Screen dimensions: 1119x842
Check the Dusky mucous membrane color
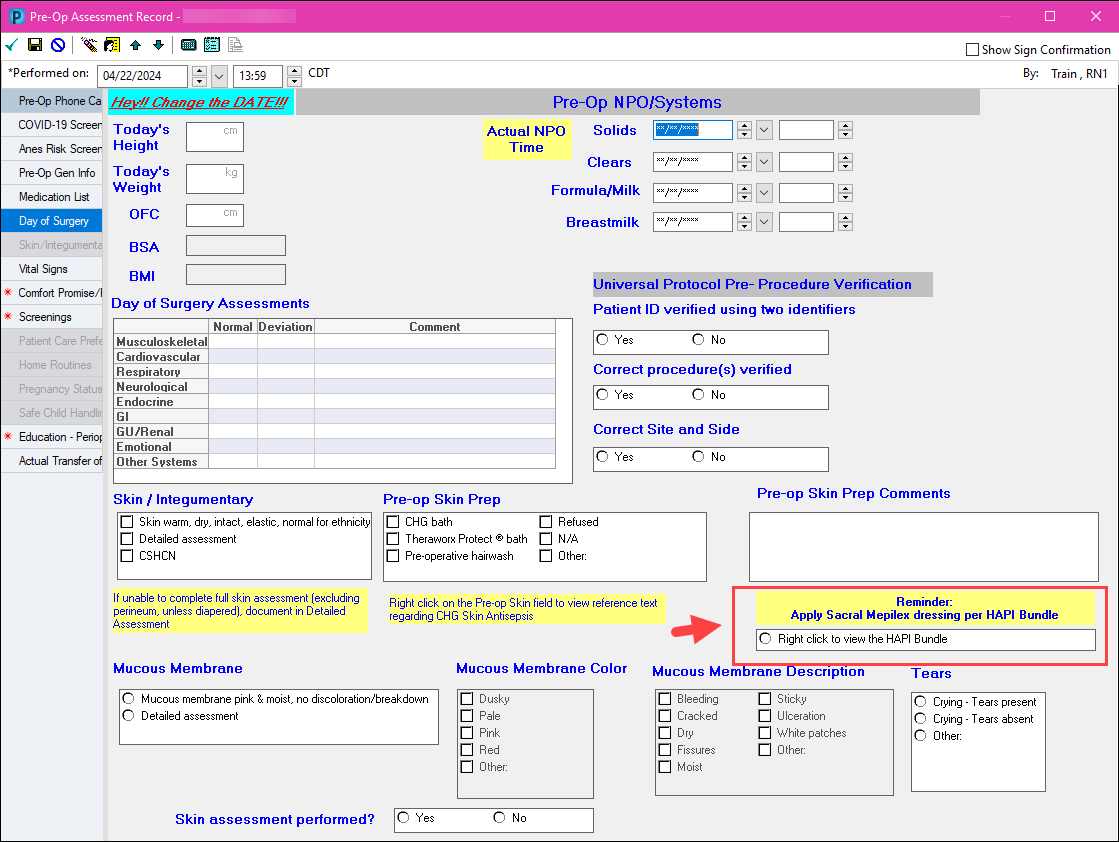pyautogui.click(x=465, y=698)
